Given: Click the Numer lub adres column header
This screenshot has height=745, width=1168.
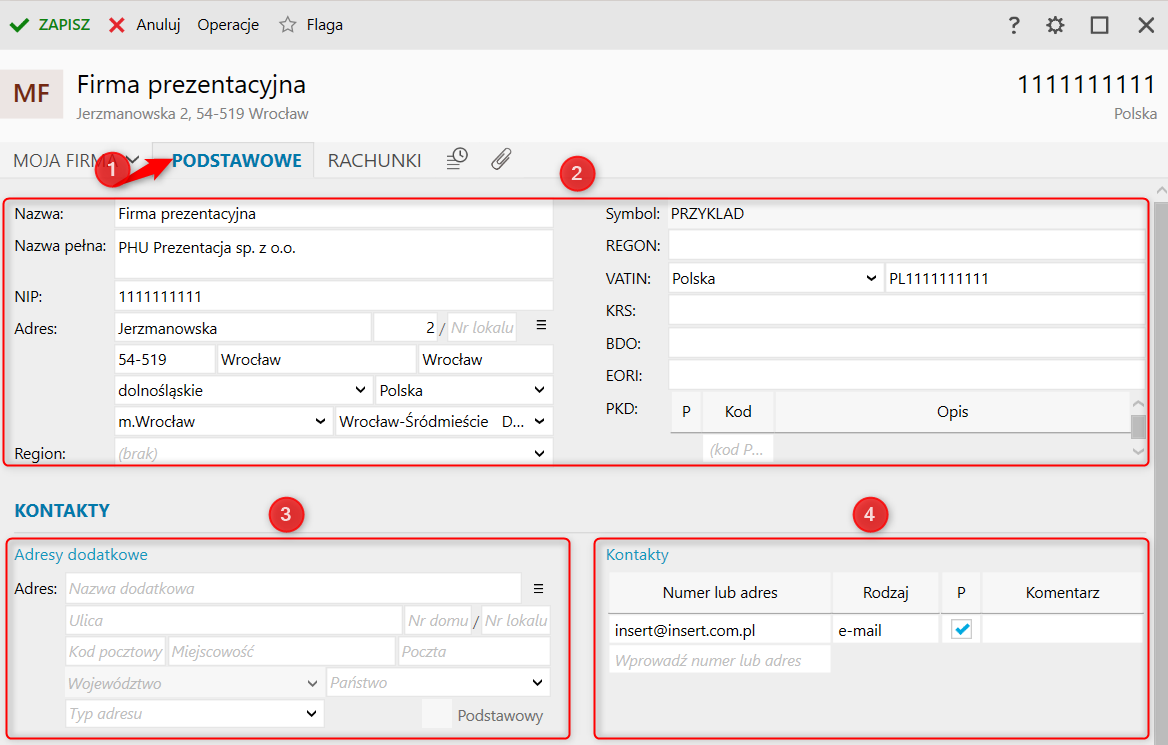Looking at the screenshot, I should [x=720, y=592].
